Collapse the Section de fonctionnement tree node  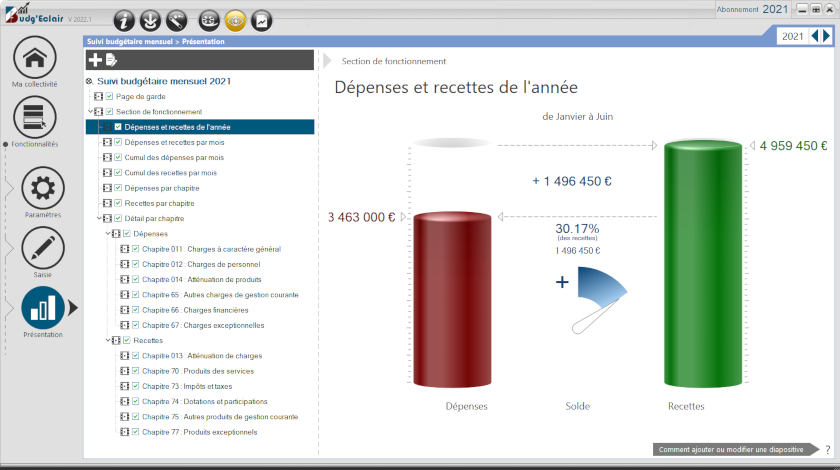[x=90, y=111]
